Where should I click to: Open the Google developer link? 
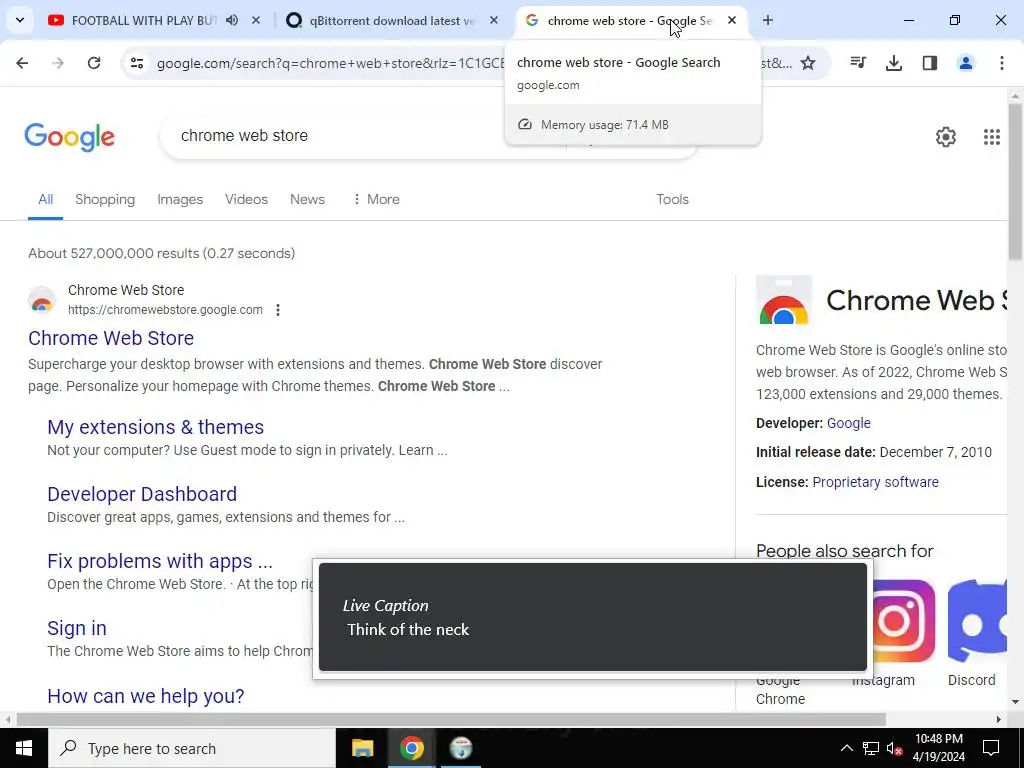click(848, 423)
